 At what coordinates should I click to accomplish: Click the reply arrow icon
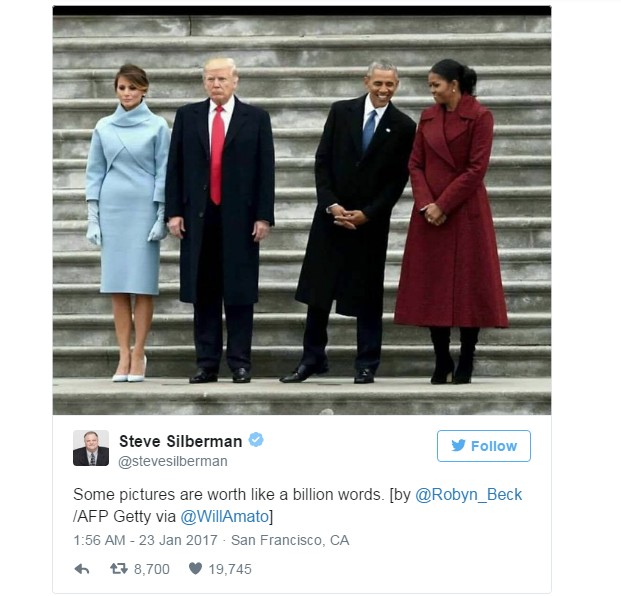click(82, 569)
